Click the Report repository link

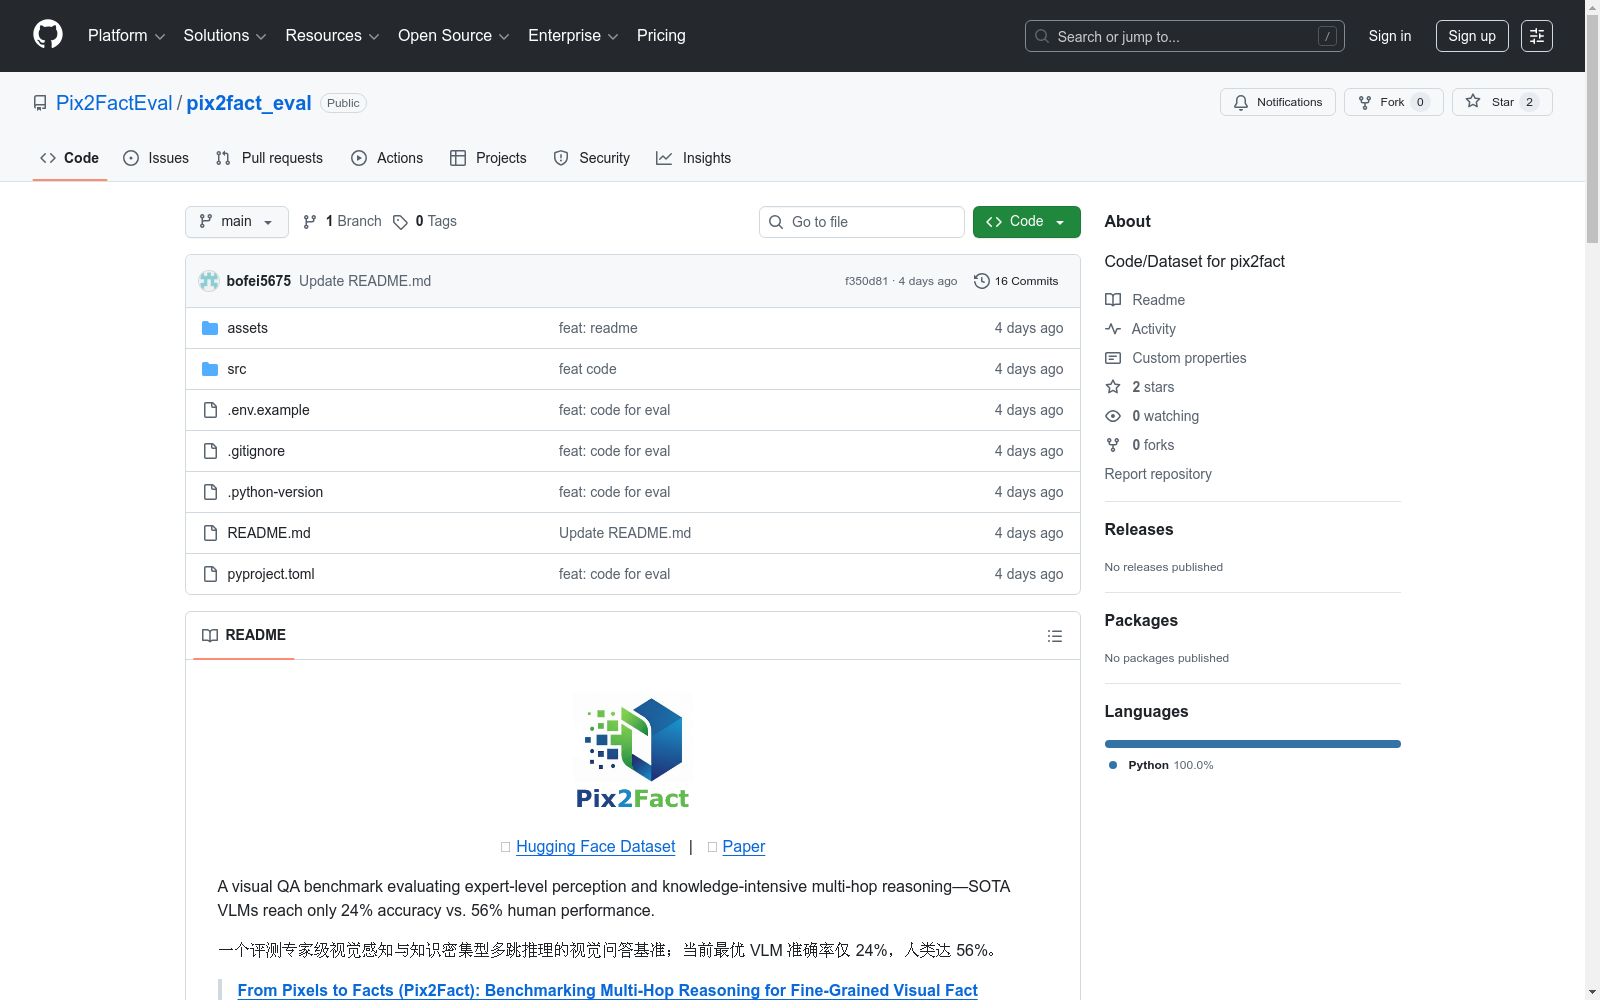(1158, 474)
